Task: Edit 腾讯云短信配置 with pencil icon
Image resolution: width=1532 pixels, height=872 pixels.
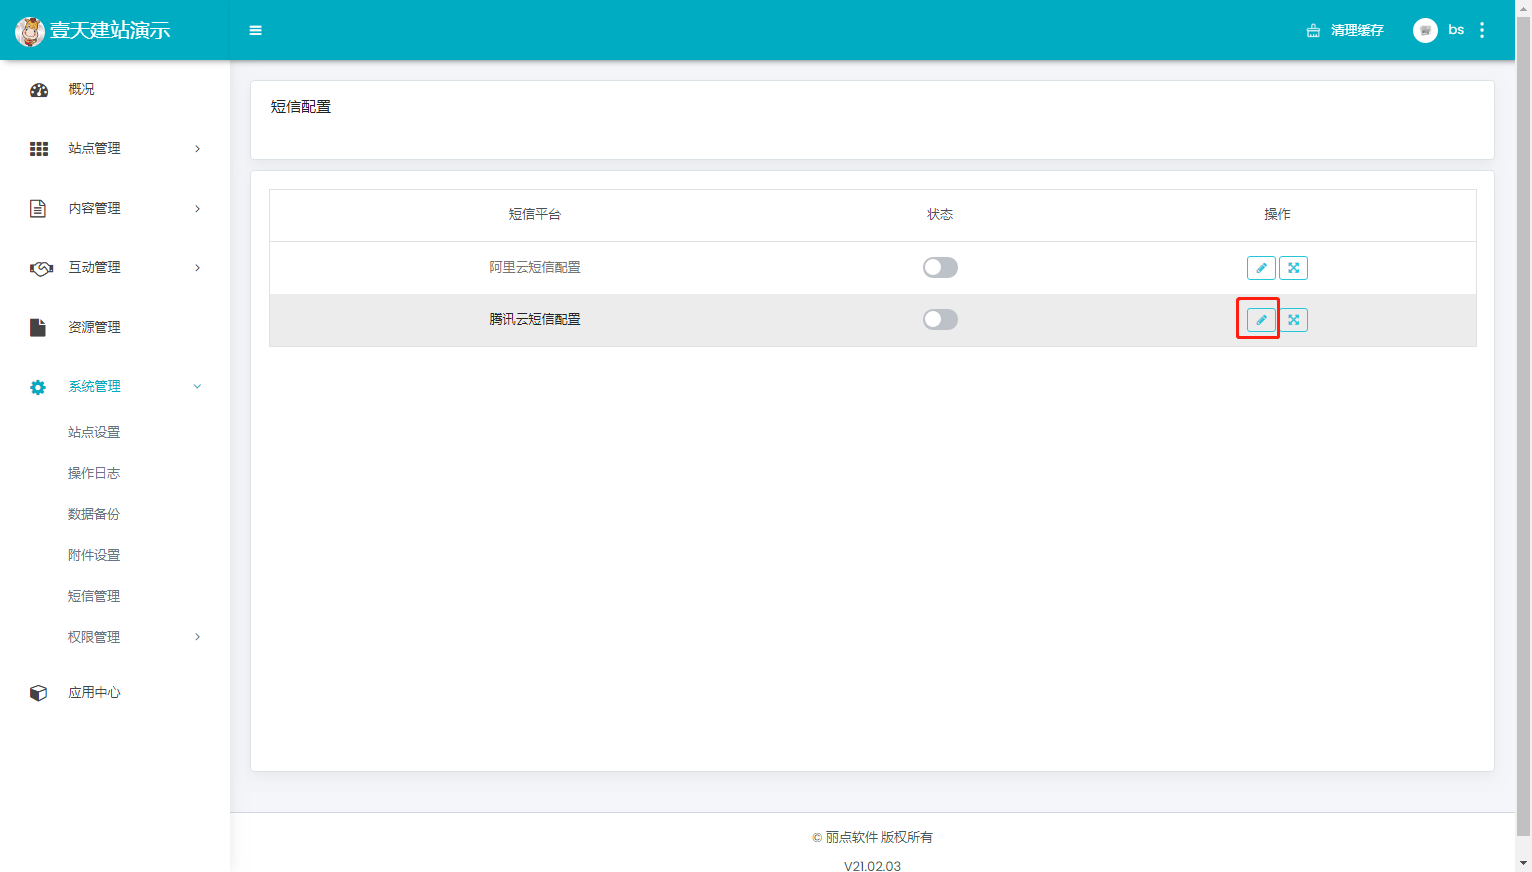Action: point(1261,320)
